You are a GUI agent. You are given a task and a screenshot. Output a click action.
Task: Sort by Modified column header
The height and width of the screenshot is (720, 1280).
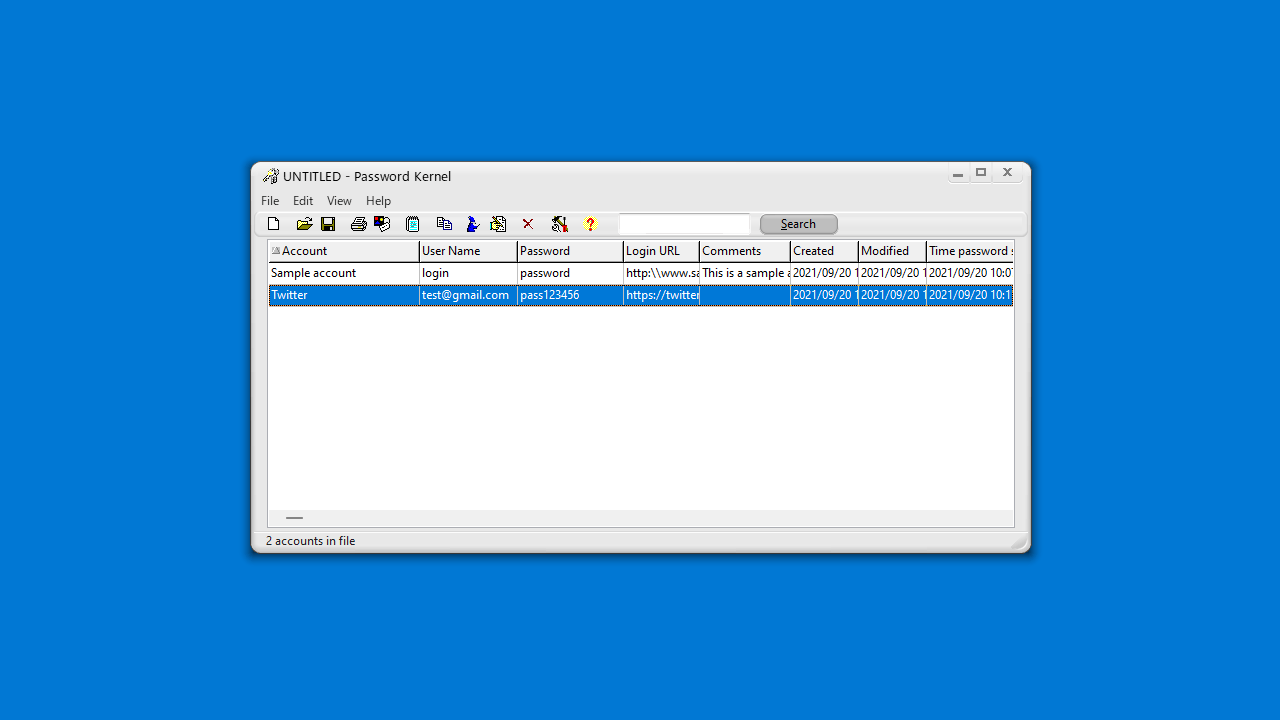(892, 251)
